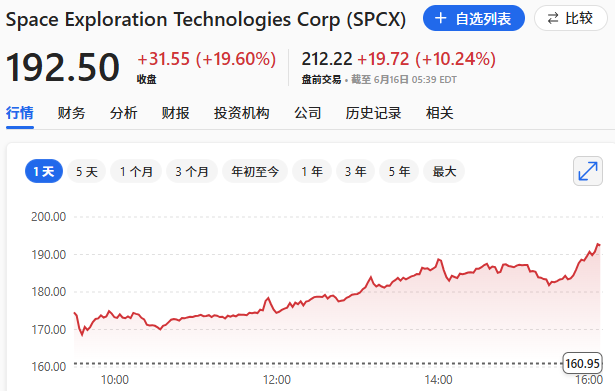Add SPCX to 自选列表 watchlist
The width and height of the screenshot is (615, 391).
point(474,18)
